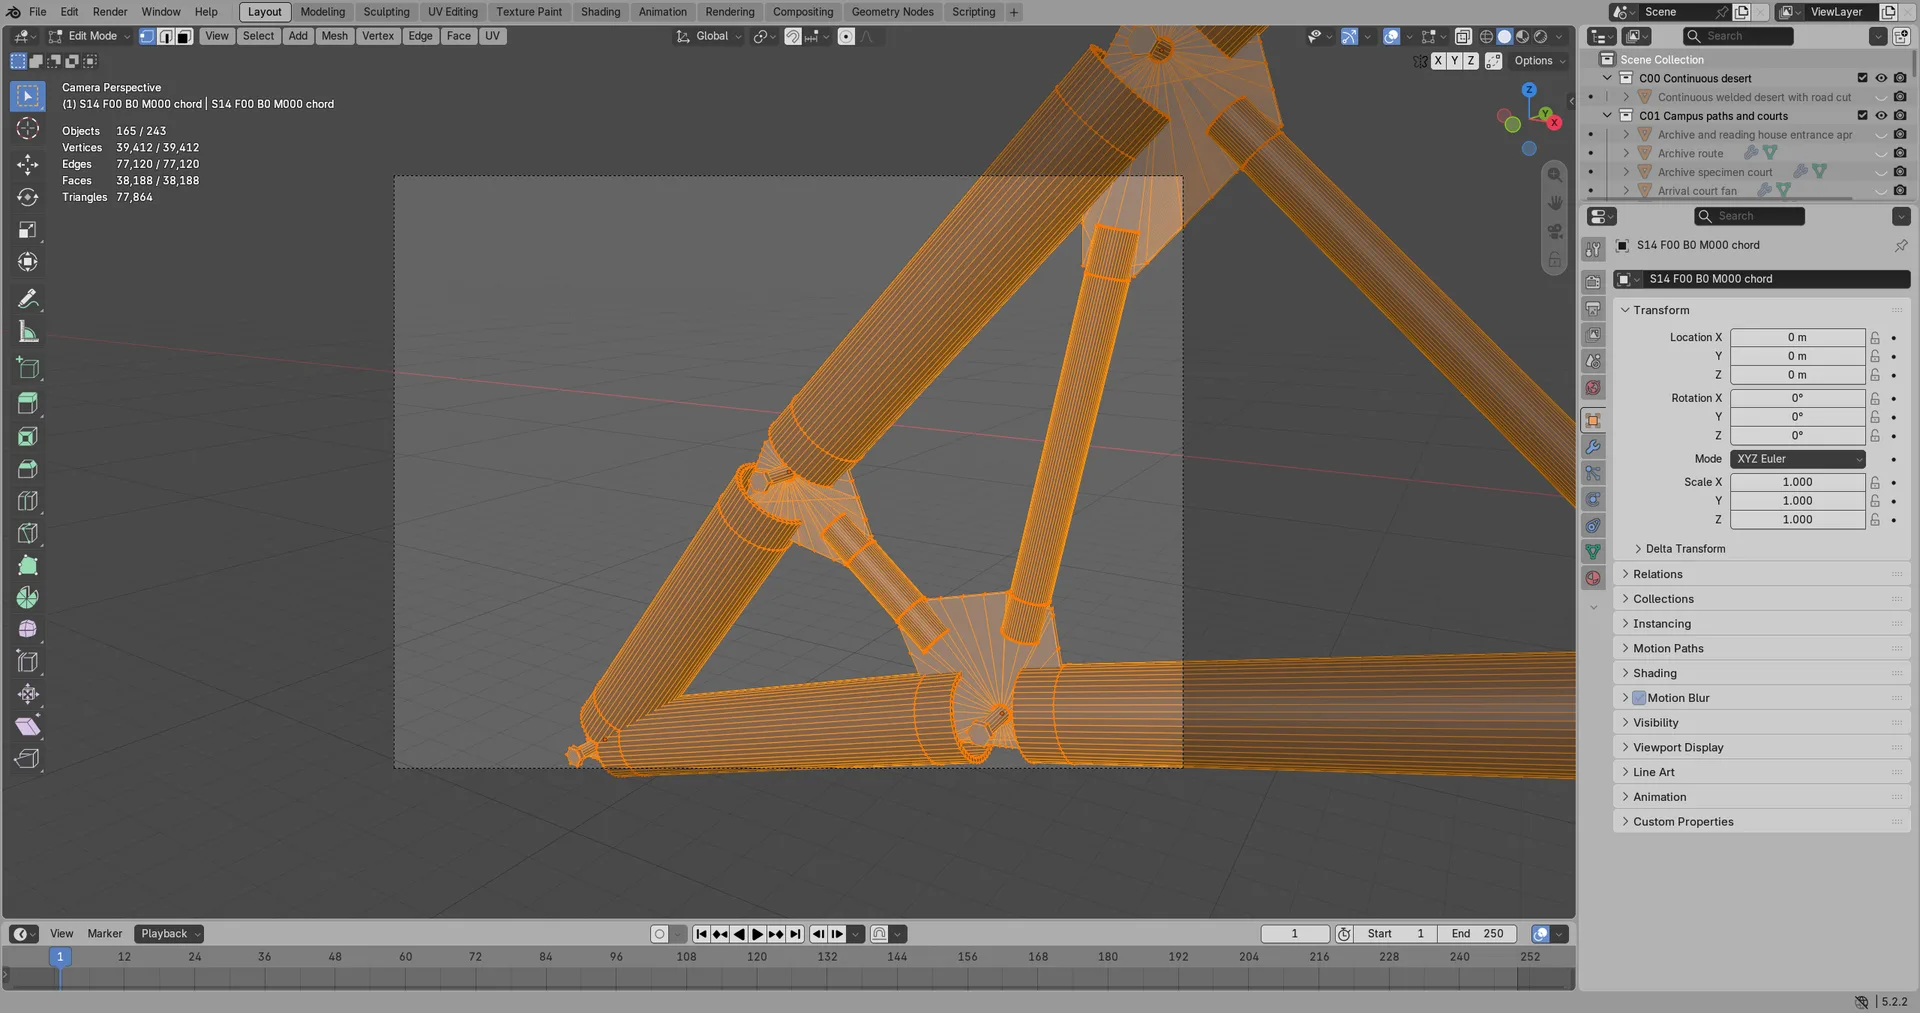
Task: Open the Playback popover in the timeline
Action: 169,934
